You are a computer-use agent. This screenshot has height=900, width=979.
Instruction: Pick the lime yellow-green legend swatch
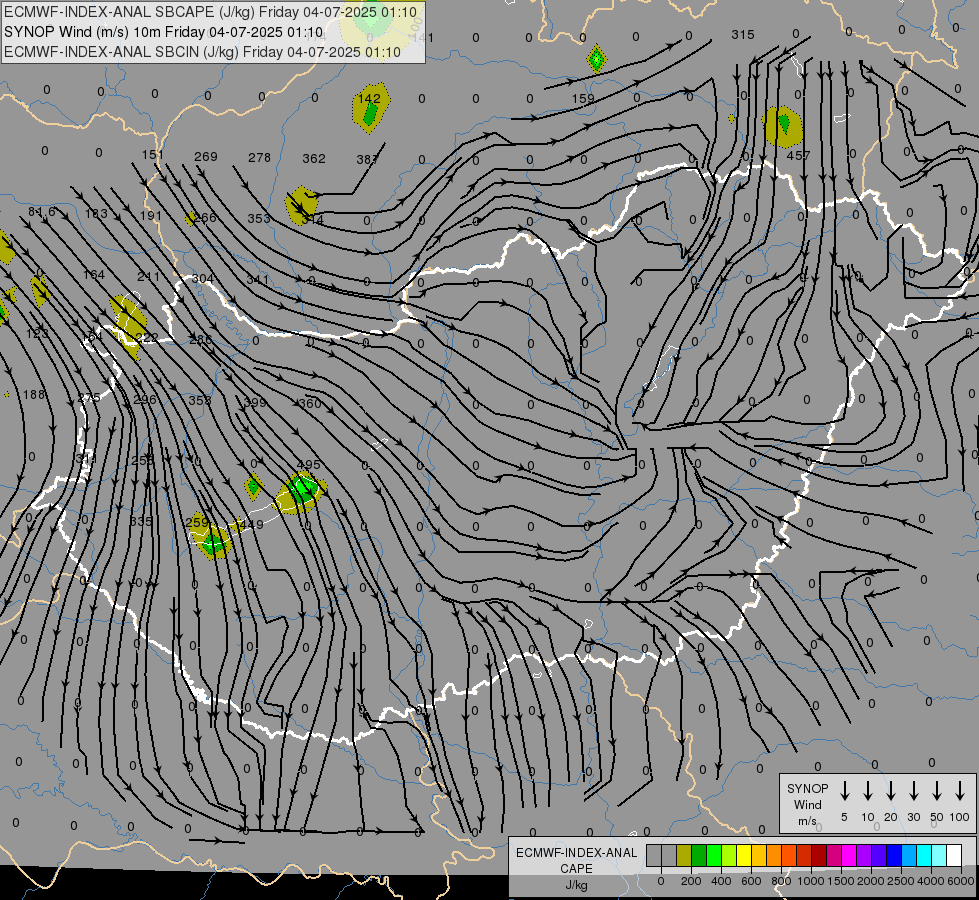[729, 856]
